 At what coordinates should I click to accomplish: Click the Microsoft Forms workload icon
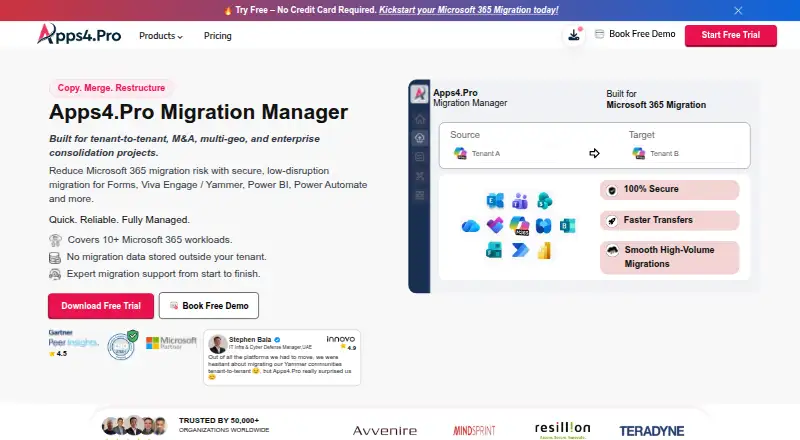click(494, 250)
